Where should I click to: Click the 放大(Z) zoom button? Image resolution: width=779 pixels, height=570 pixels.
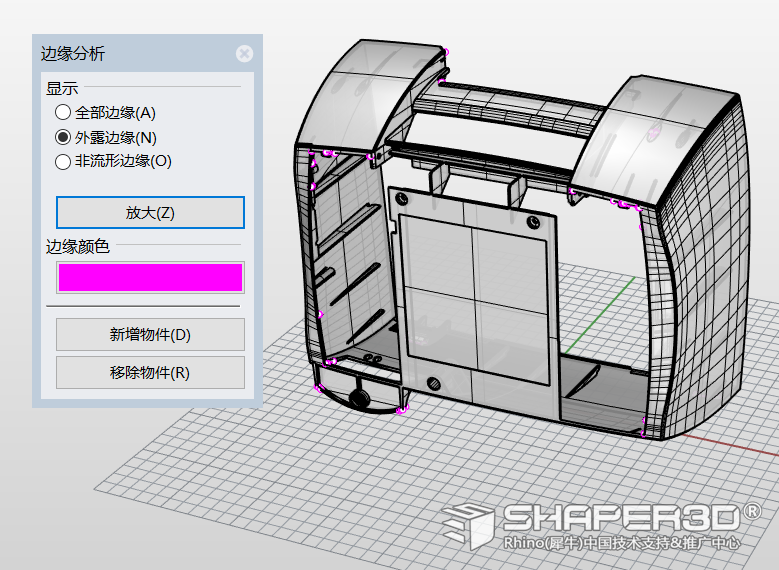[150, 213]
